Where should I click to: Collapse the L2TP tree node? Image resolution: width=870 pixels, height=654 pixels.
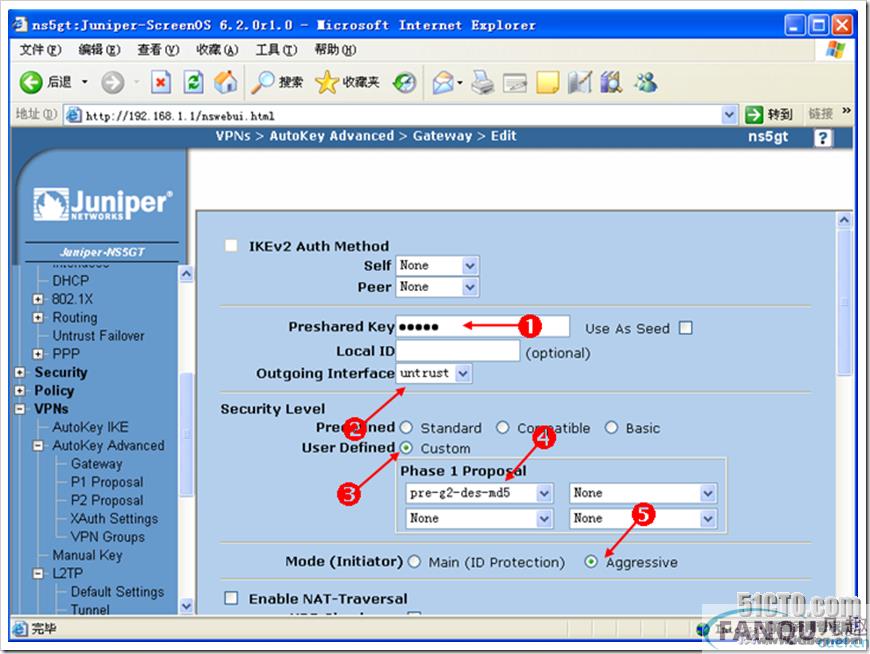pos(38,574)
